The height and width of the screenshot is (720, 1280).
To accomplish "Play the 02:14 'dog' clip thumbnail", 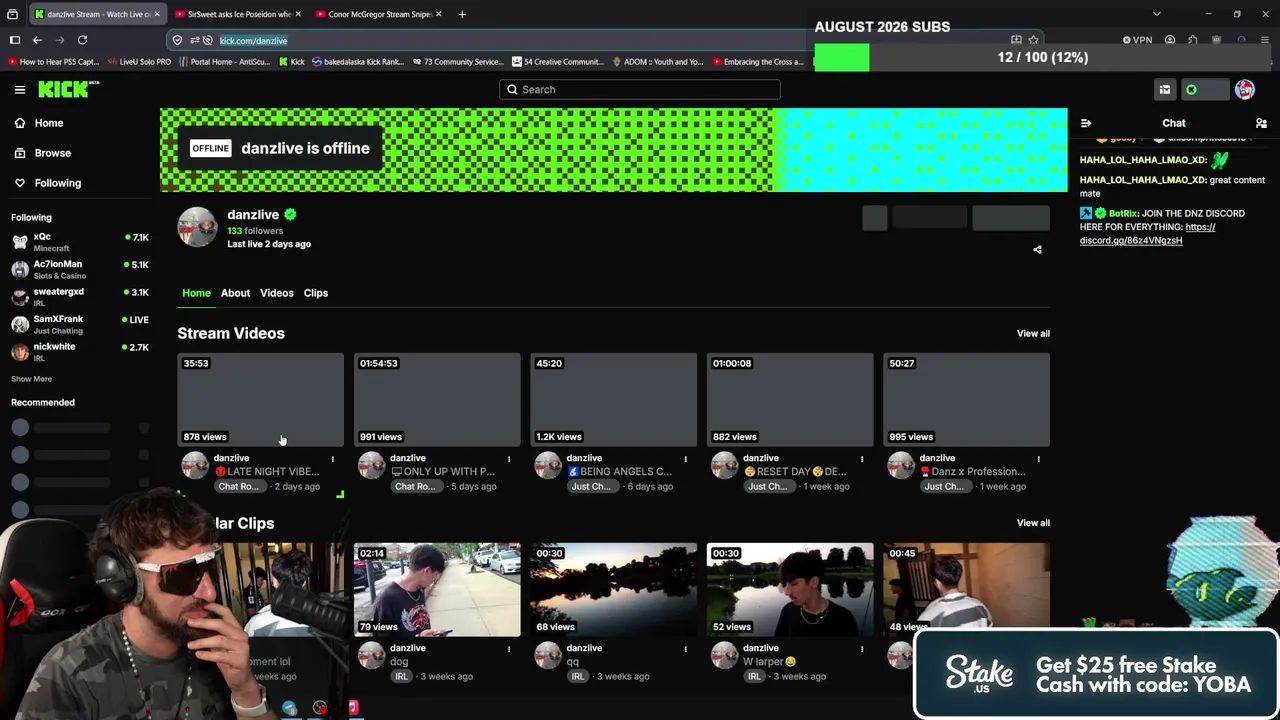I will pos(437,589).
